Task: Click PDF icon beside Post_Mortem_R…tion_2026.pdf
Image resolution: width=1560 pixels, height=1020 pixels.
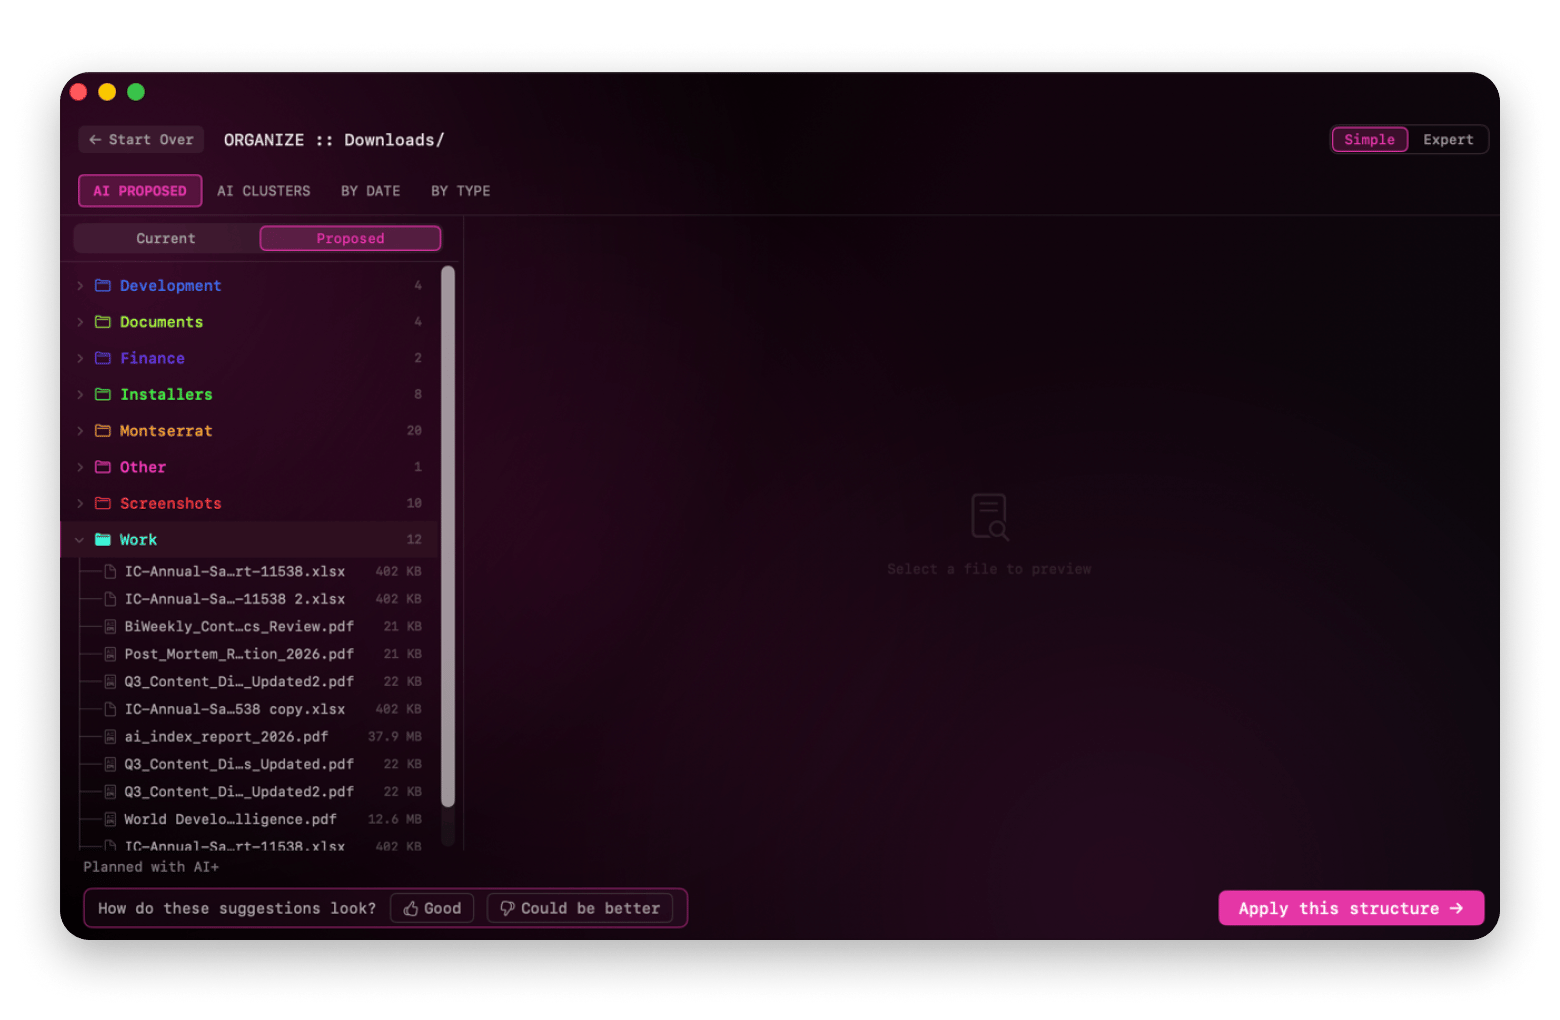Action: (x=111, y=654)
